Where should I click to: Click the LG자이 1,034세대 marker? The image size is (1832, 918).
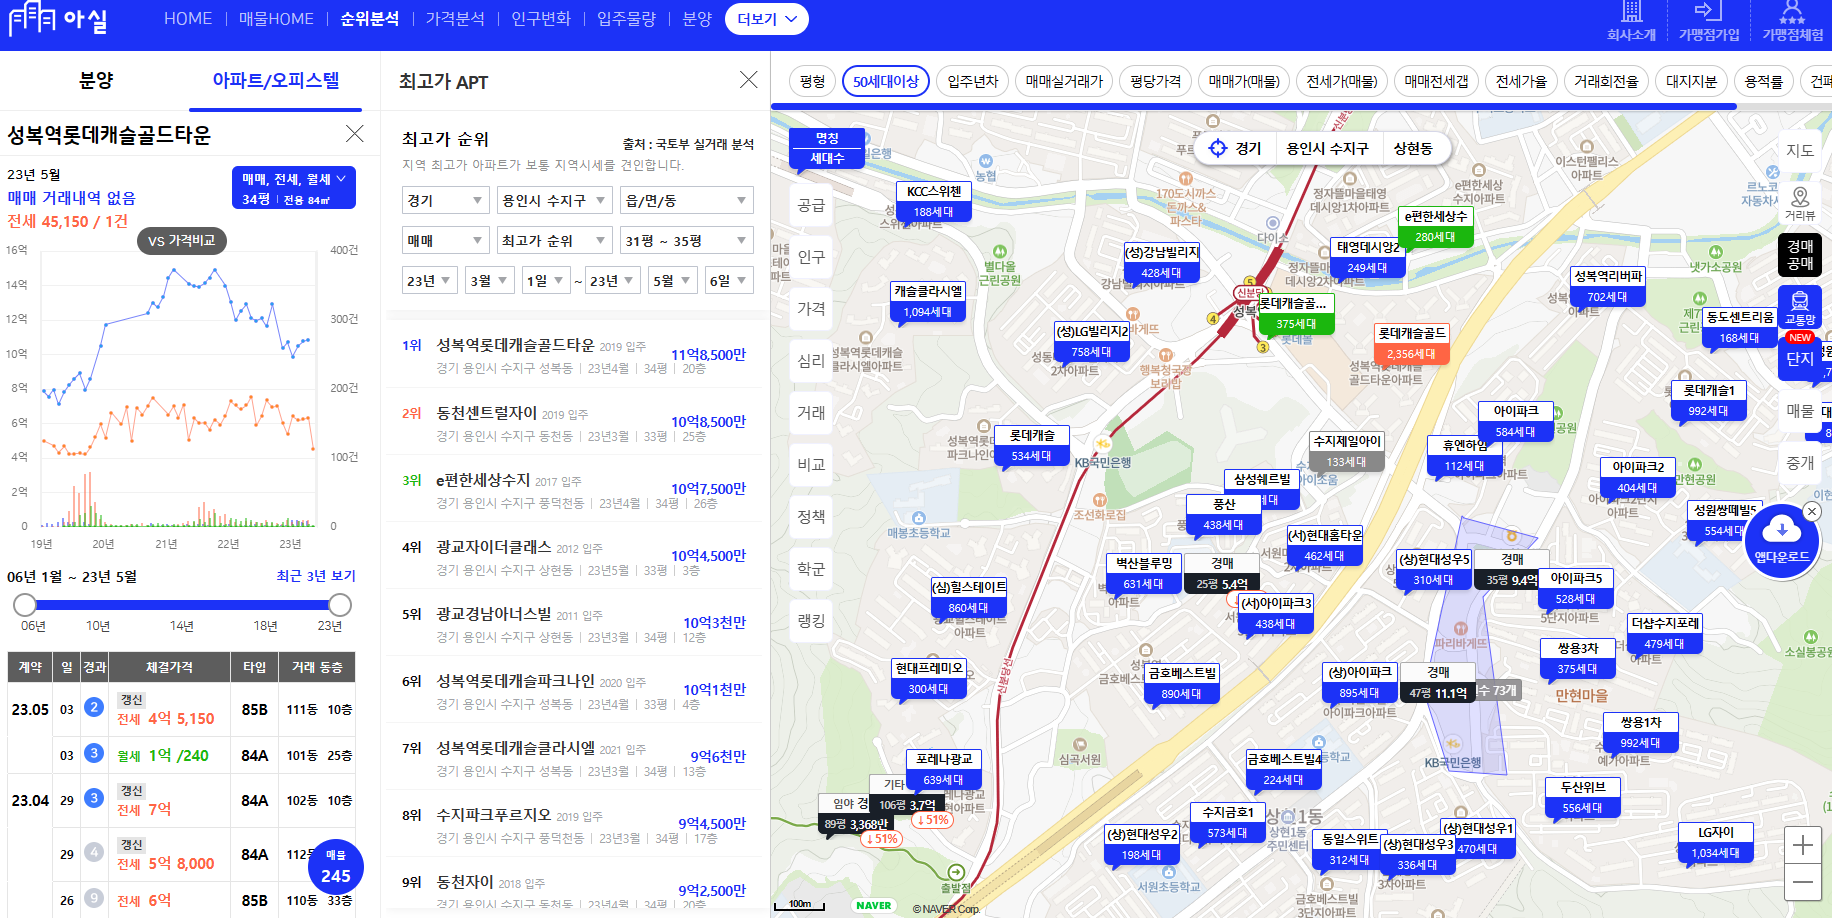pyautogui.click(x=1716, y=842)
